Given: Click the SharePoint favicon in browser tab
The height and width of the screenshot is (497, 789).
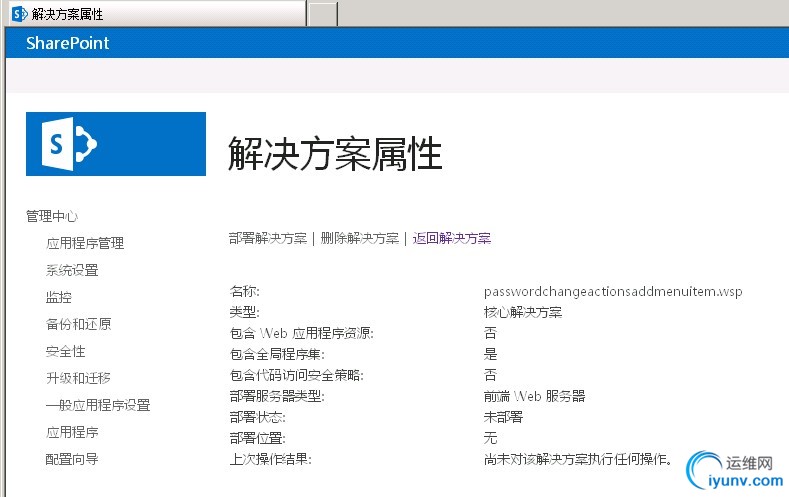Looking at the screenshot, I should 19,14.
